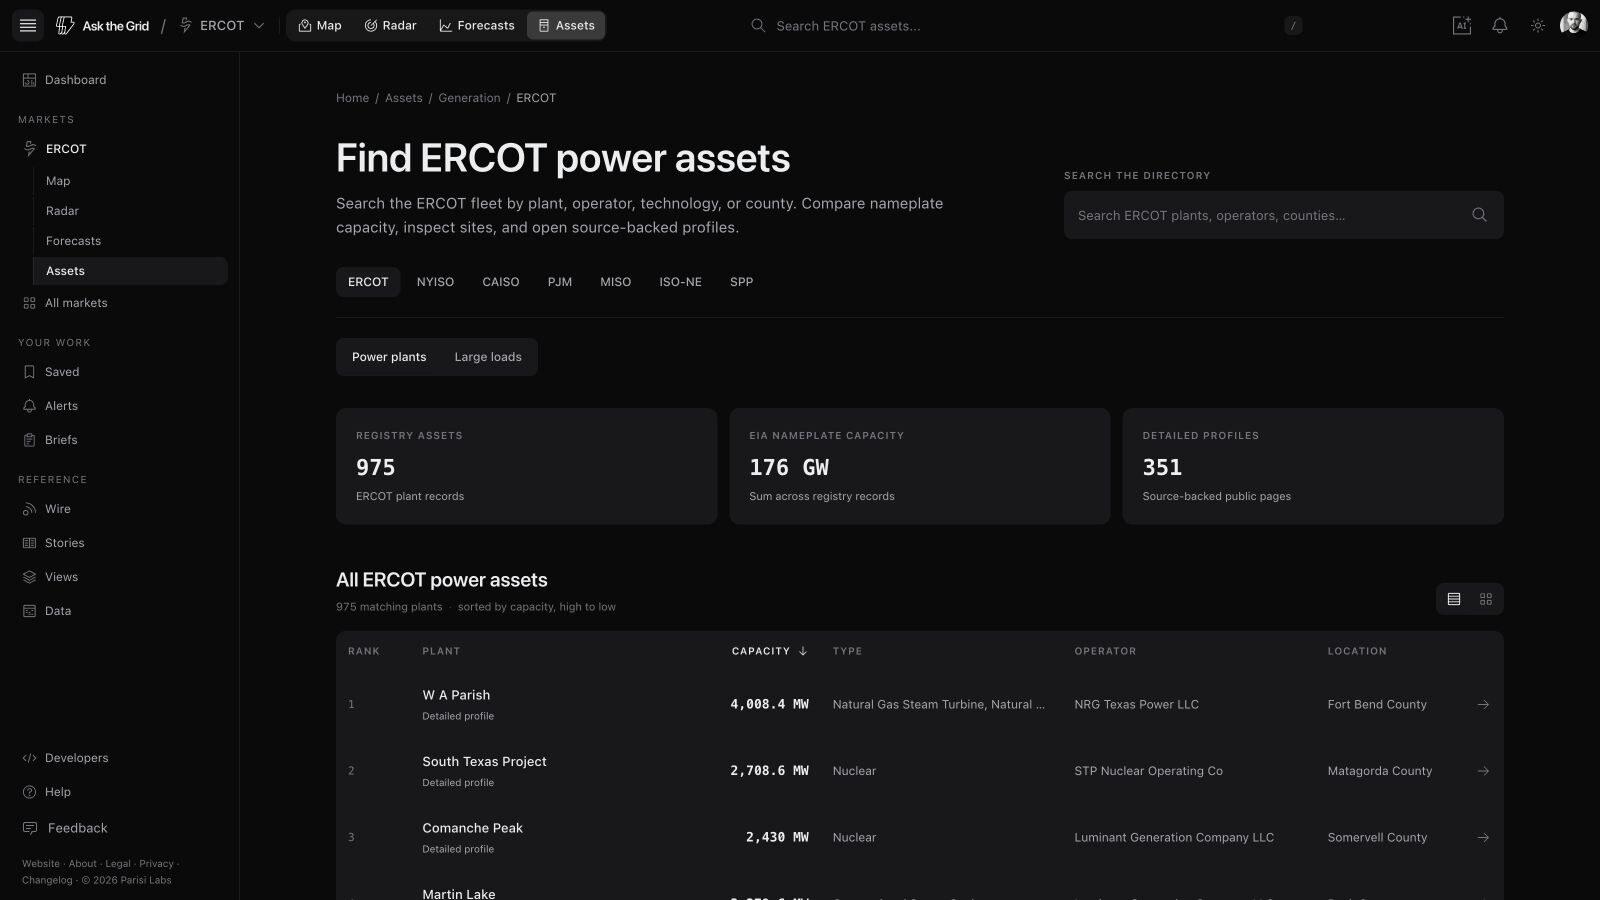This screenshot has width=1600, height=900.
Task: Click Assets in the breadcrumb
Action: (404, 98)
